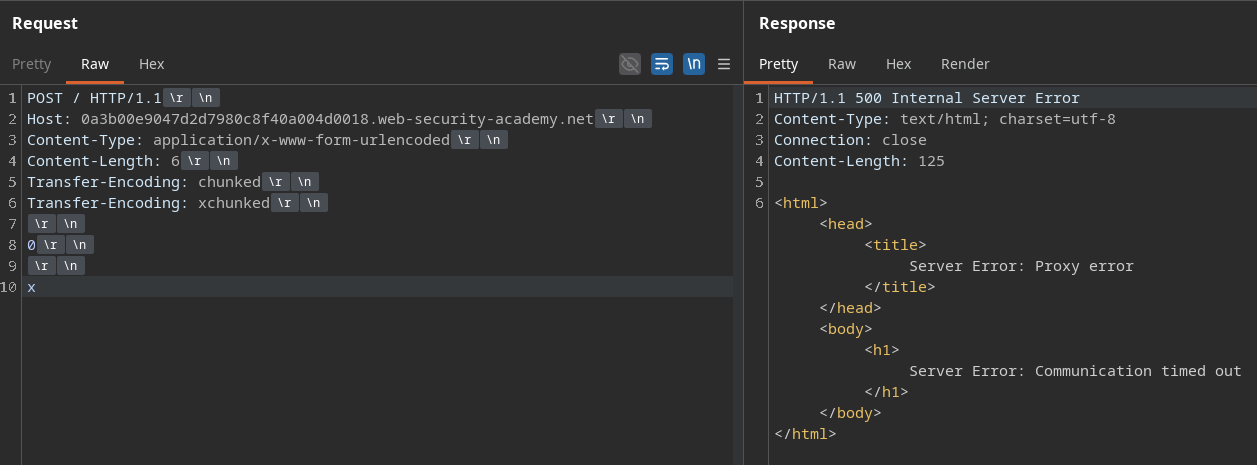Click the opening <title> tag
Screen dimensions: 1257x465
pyautogui.click(x=895, y=245)
